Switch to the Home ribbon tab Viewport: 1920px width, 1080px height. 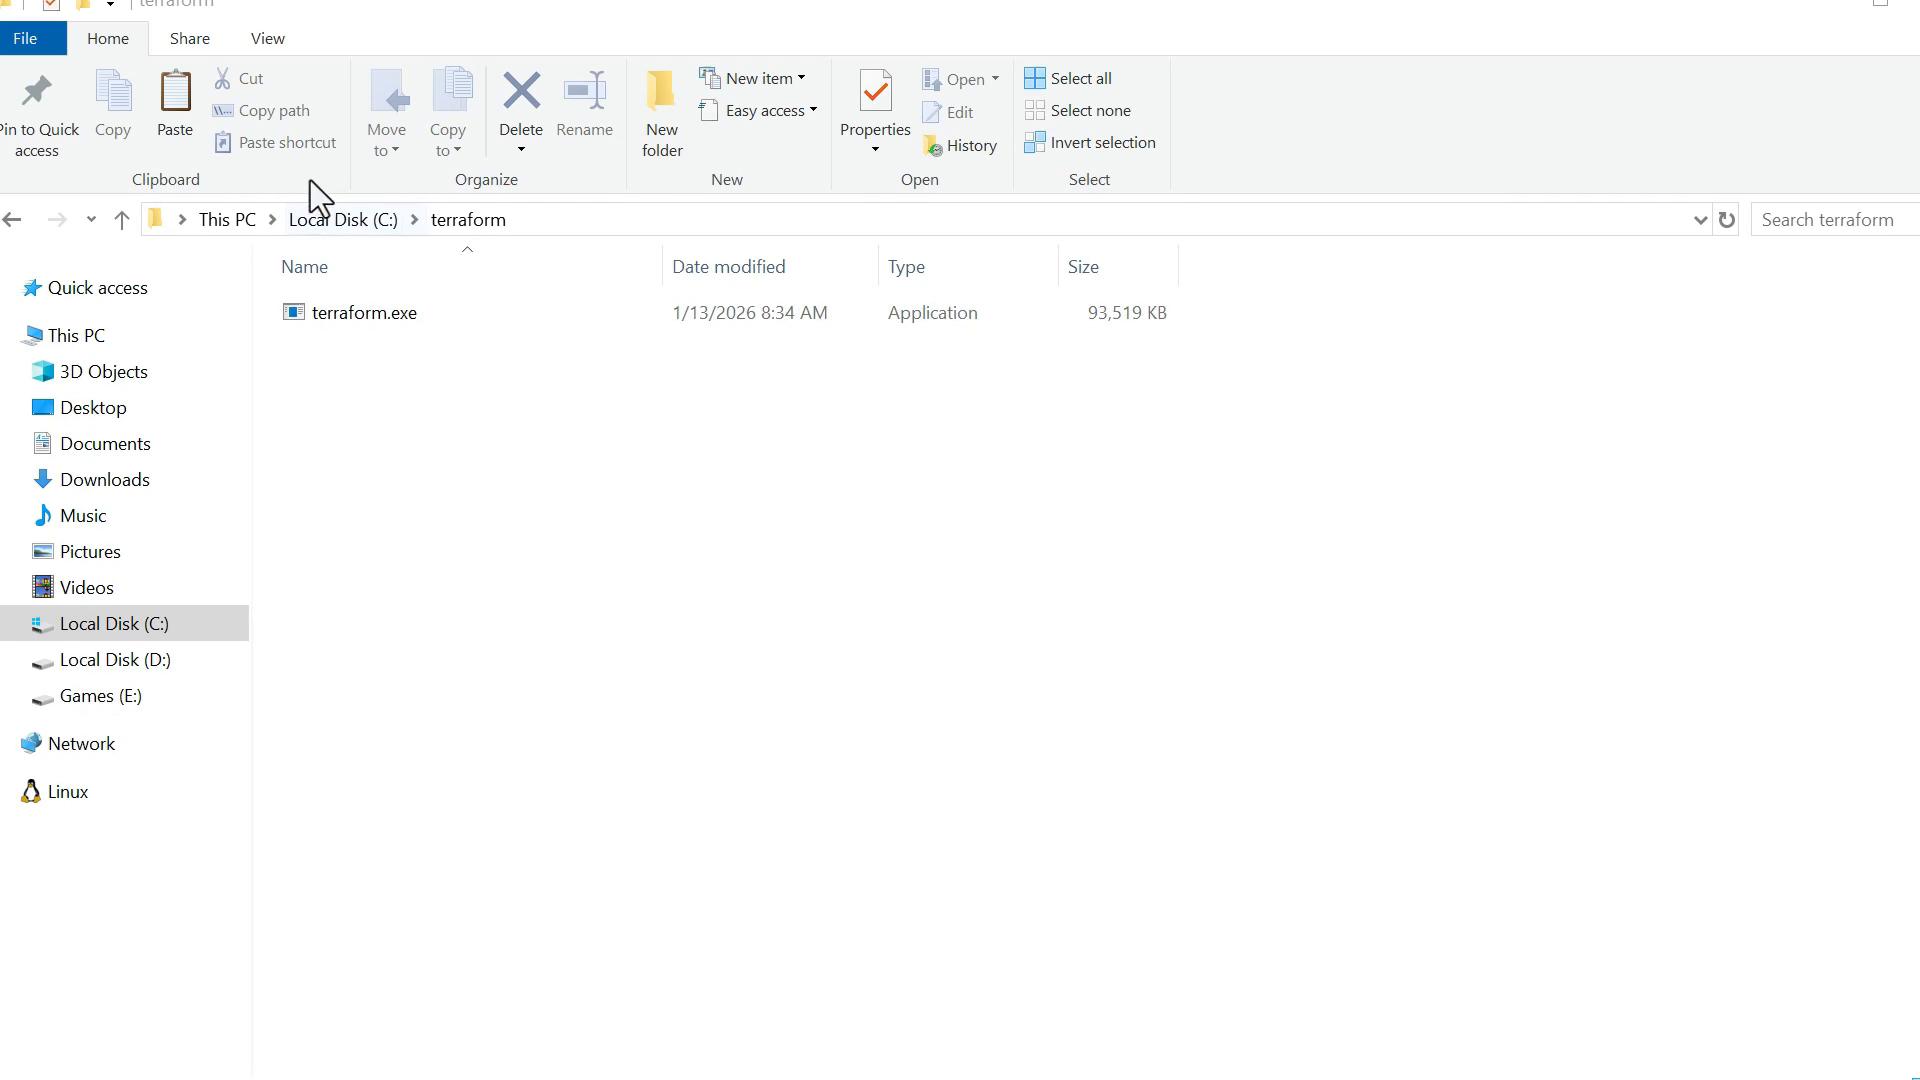click(108, 38)
